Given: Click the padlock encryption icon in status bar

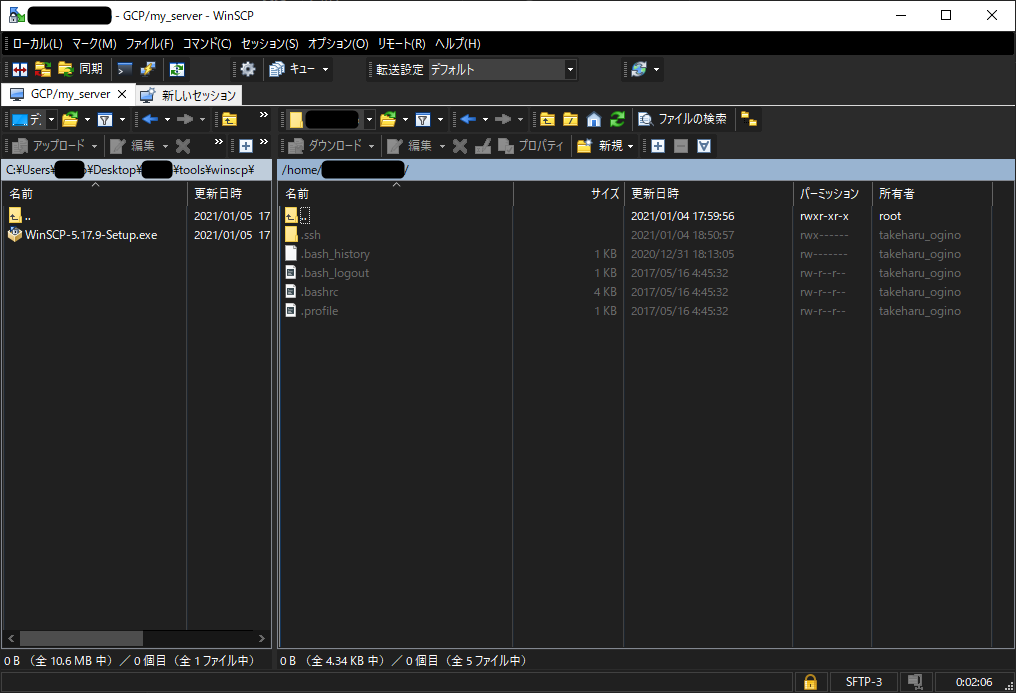Looking at the screenshot, I should (810, 682).
